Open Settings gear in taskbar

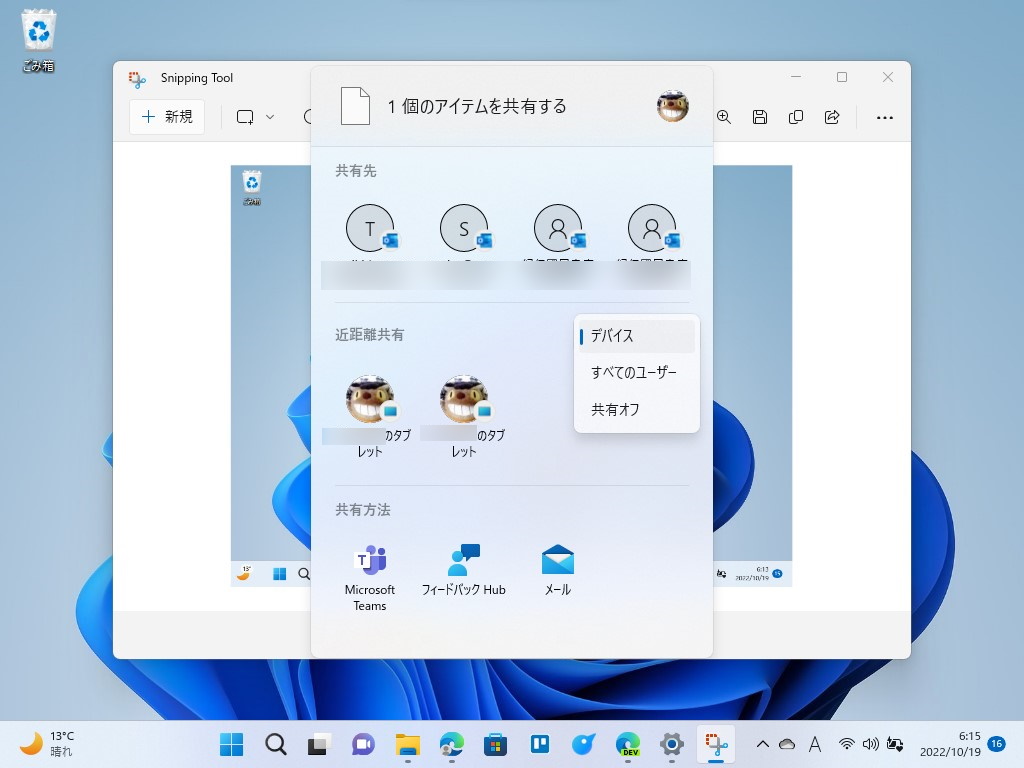click(671, 744)
